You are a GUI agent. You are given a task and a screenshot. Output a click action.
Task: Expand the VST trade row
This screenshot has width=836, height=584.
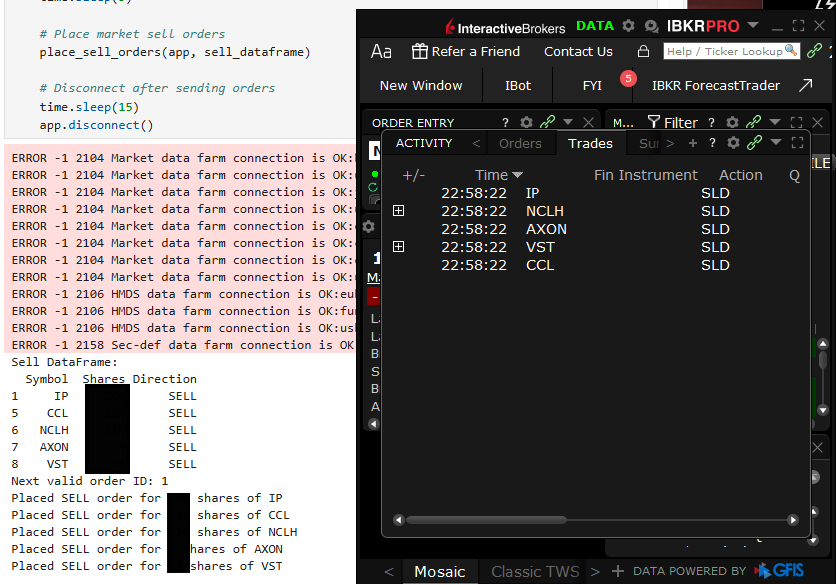click(x=398, y=246)
